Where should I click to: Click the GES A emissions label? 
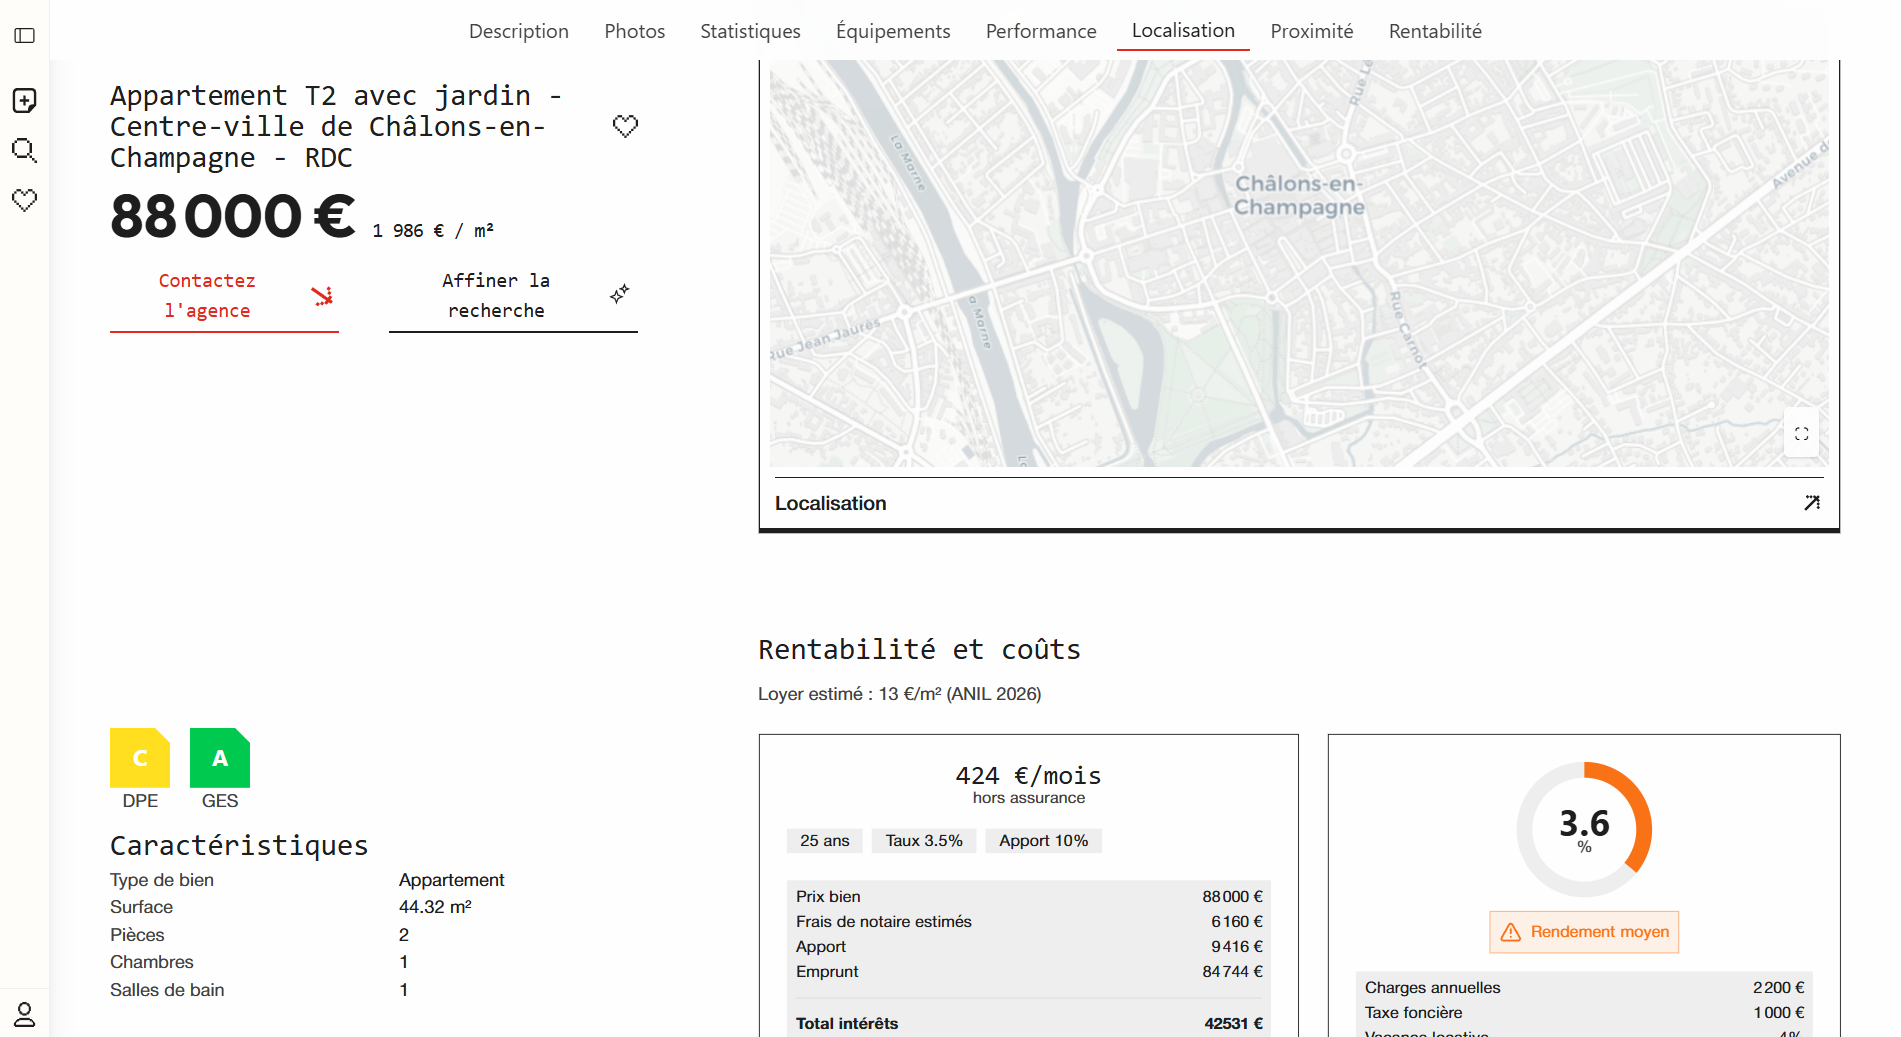click(220, 758)
